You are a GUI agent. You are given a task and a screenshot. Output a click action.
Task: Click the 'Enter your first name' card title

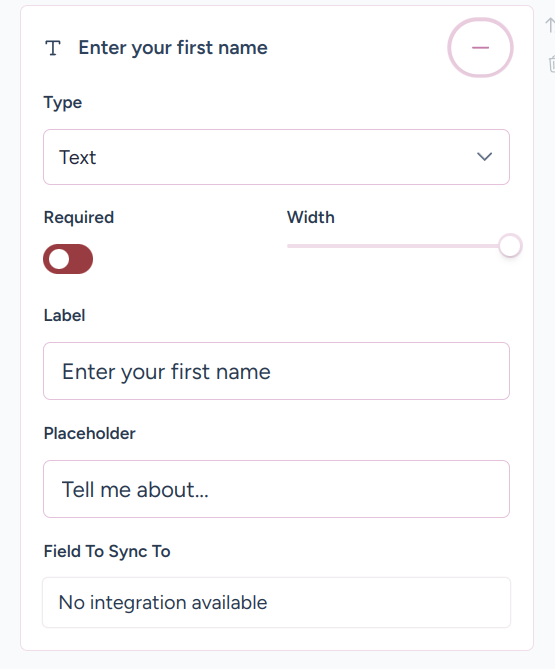point(173,48)
